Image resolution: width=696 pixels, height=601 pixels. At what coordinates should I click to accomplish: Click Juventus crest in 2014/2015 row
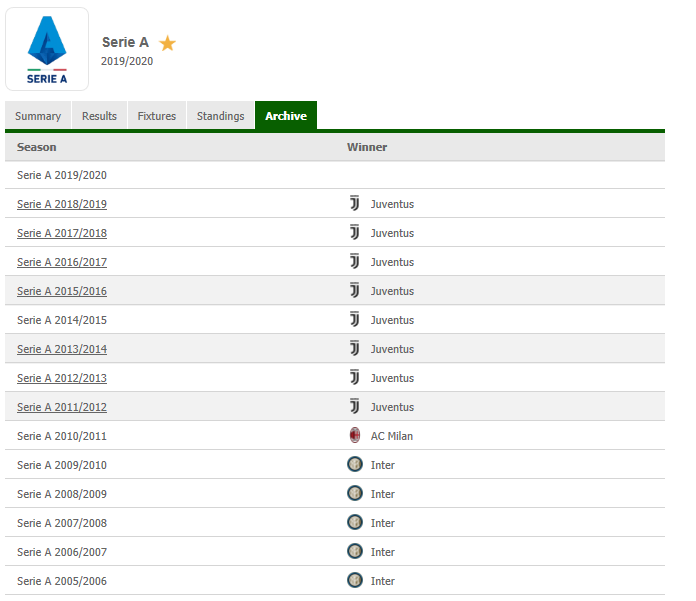(354, 319)
